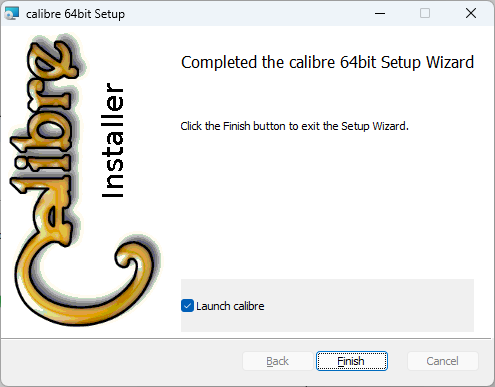This screenshot has width=495, height=387.
Task: Click the grayed-out Back button
Action: coord(278,361)
